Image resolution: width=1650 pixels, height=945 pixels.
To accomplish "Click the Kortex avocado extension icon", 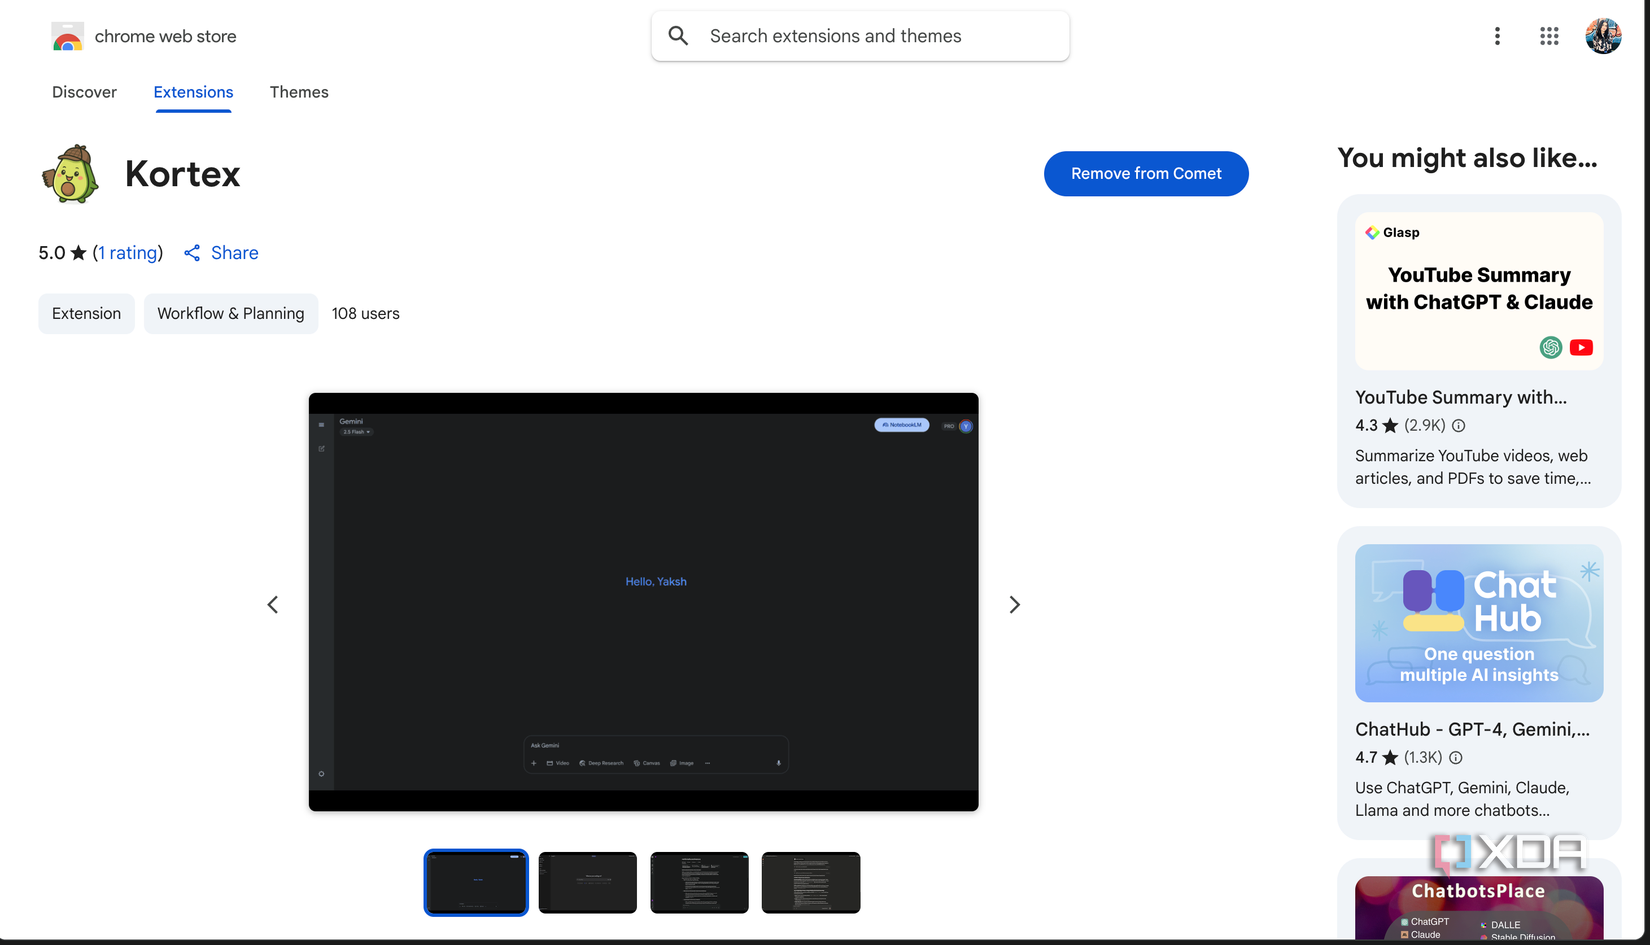I will click(x=68, y=173).
